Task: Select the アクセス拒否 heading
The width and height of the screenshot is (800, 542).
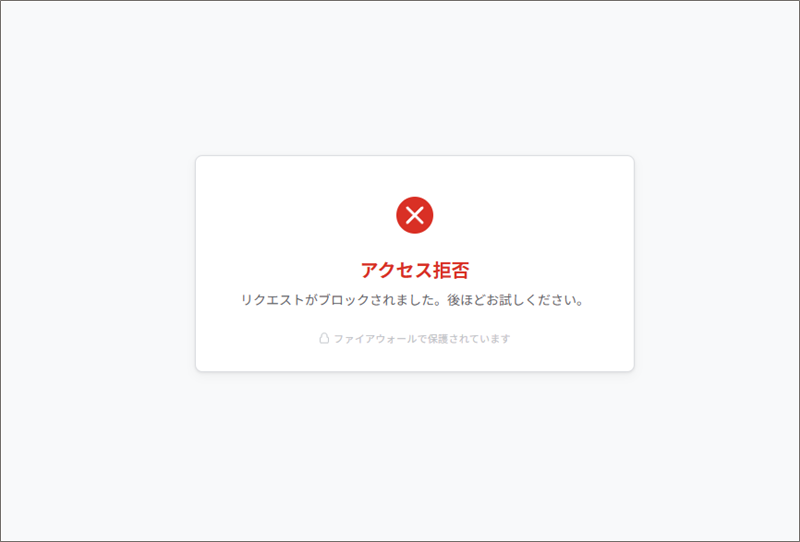Action: [x=414, y=270]
